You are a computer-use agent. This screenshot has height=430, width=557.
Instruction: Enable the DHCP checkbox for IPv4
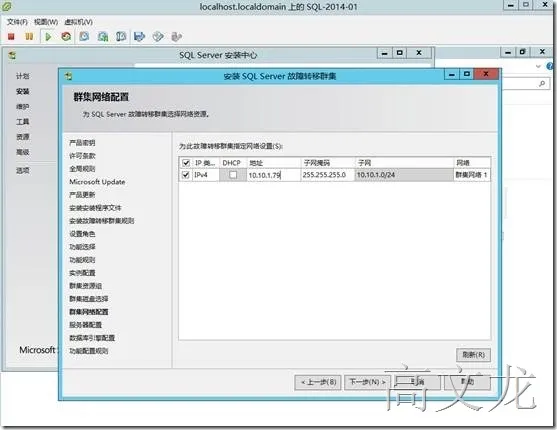(x=233, y=175)
